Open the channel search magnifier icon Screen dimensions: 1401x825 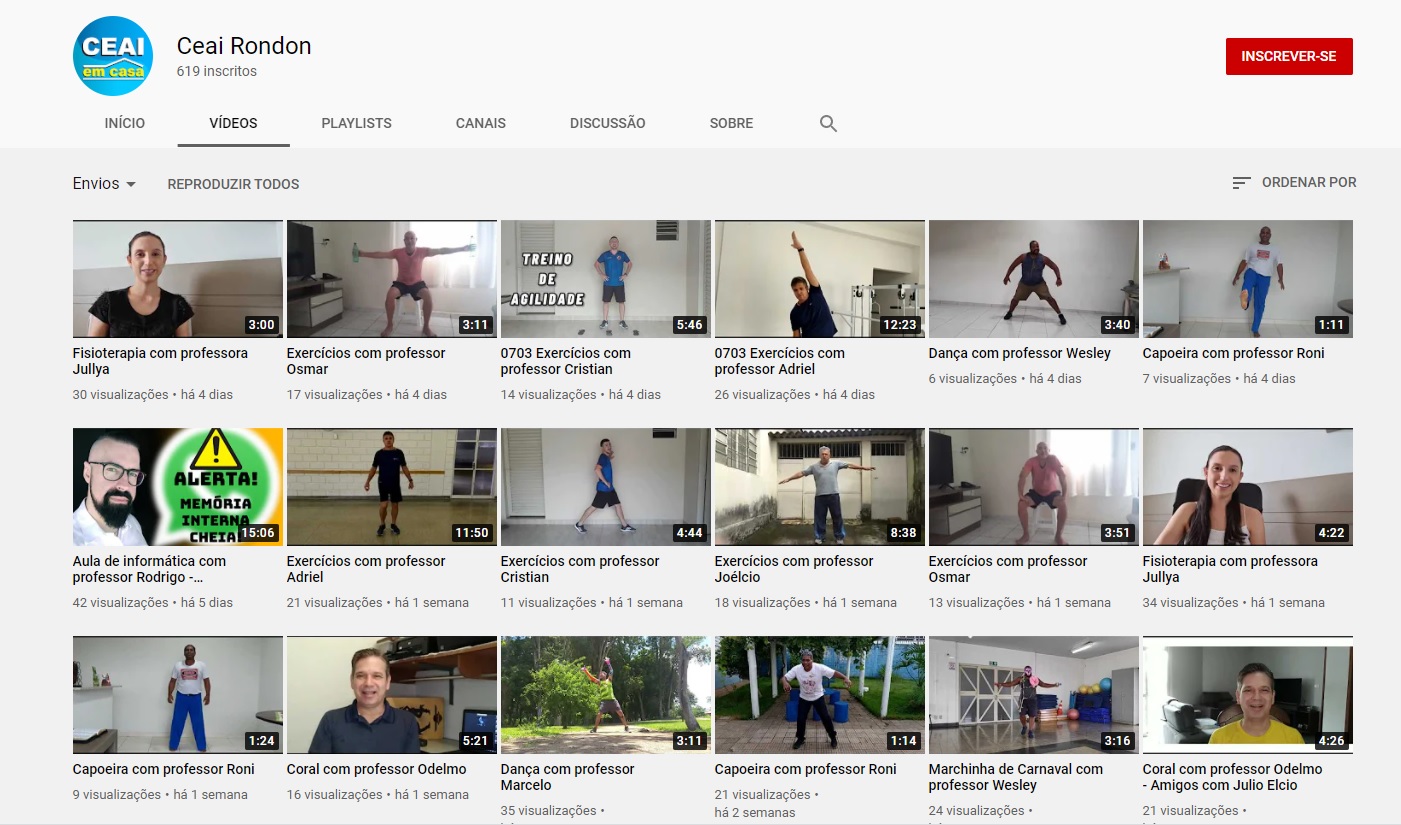pyautogui.click(x=828, y=124)
